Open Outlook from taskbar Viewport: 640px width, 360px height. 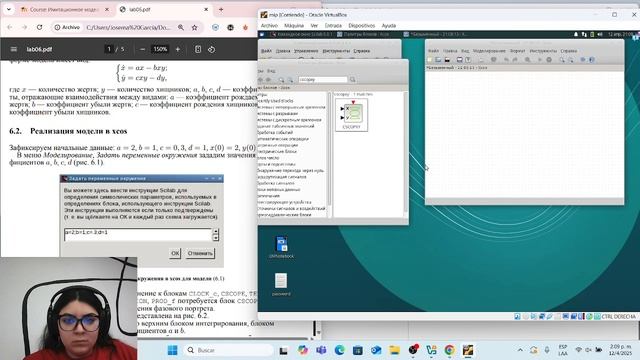click(376, 350)
